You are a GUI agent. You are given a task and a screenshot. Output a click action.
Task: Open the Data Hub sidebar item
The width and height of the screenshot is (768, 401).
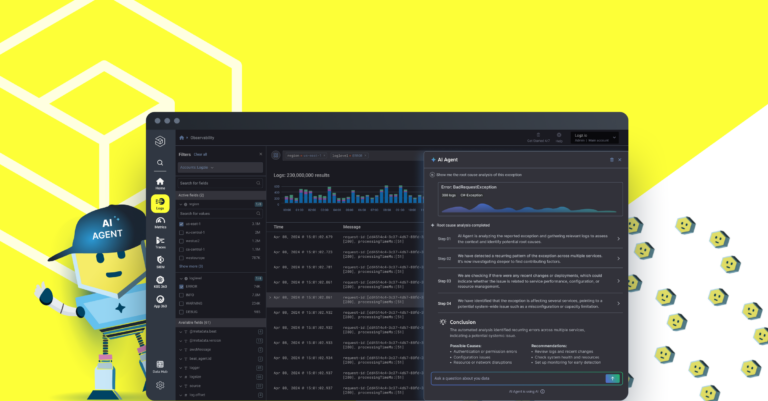tap(160, 364)
